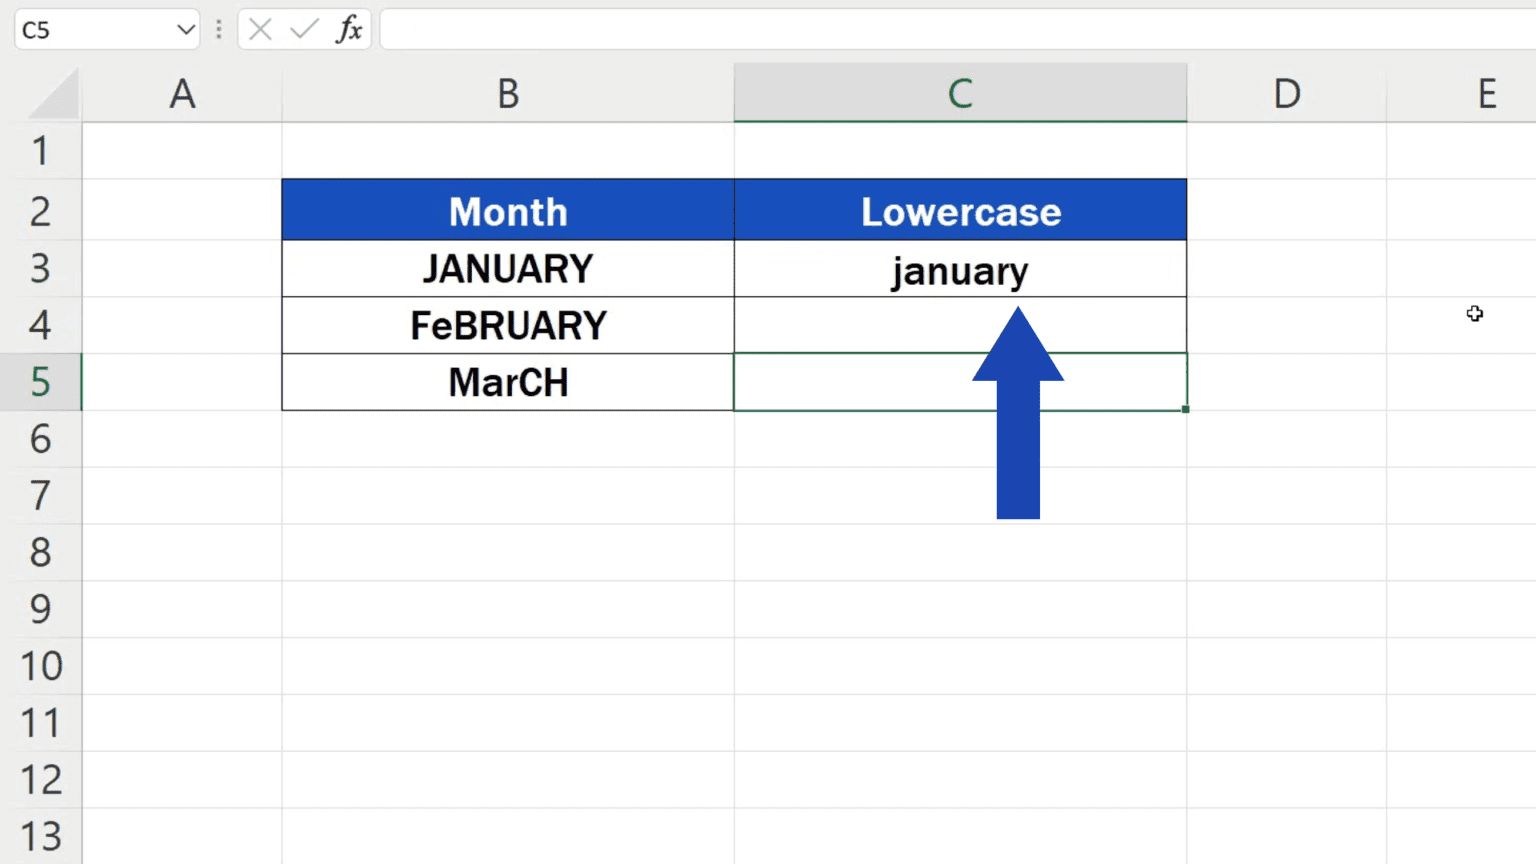Select the cell containing MarCH

[508, 382]
